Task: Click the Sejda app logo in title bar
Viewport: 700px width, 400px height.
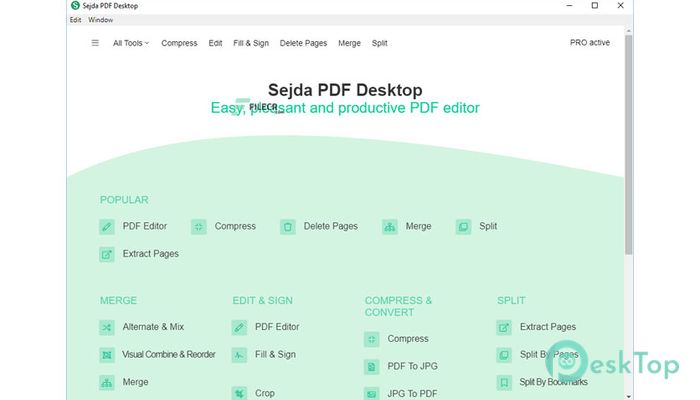Action: click(75, 5)
